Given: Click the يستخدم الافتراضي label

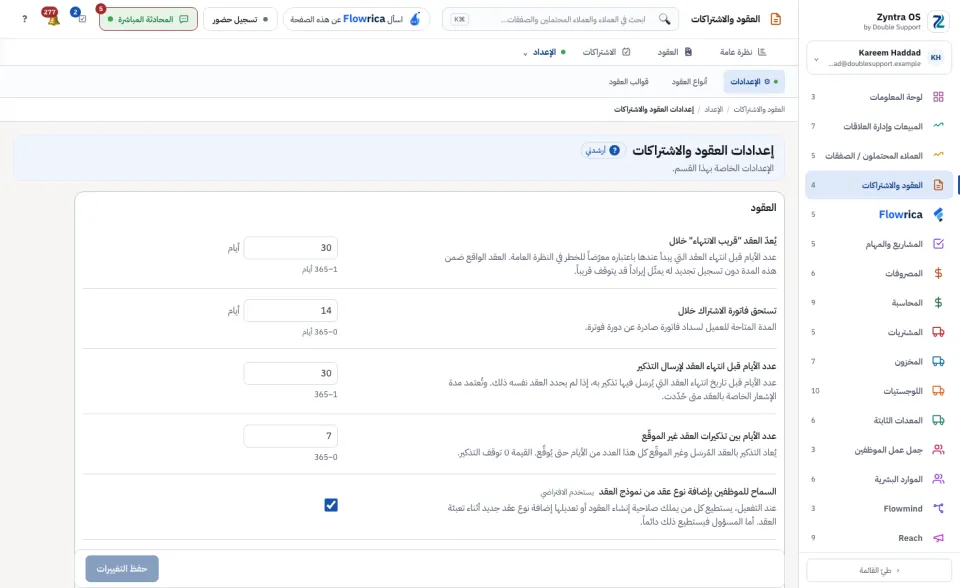Looking at the screenshot, I should (567, 492).
